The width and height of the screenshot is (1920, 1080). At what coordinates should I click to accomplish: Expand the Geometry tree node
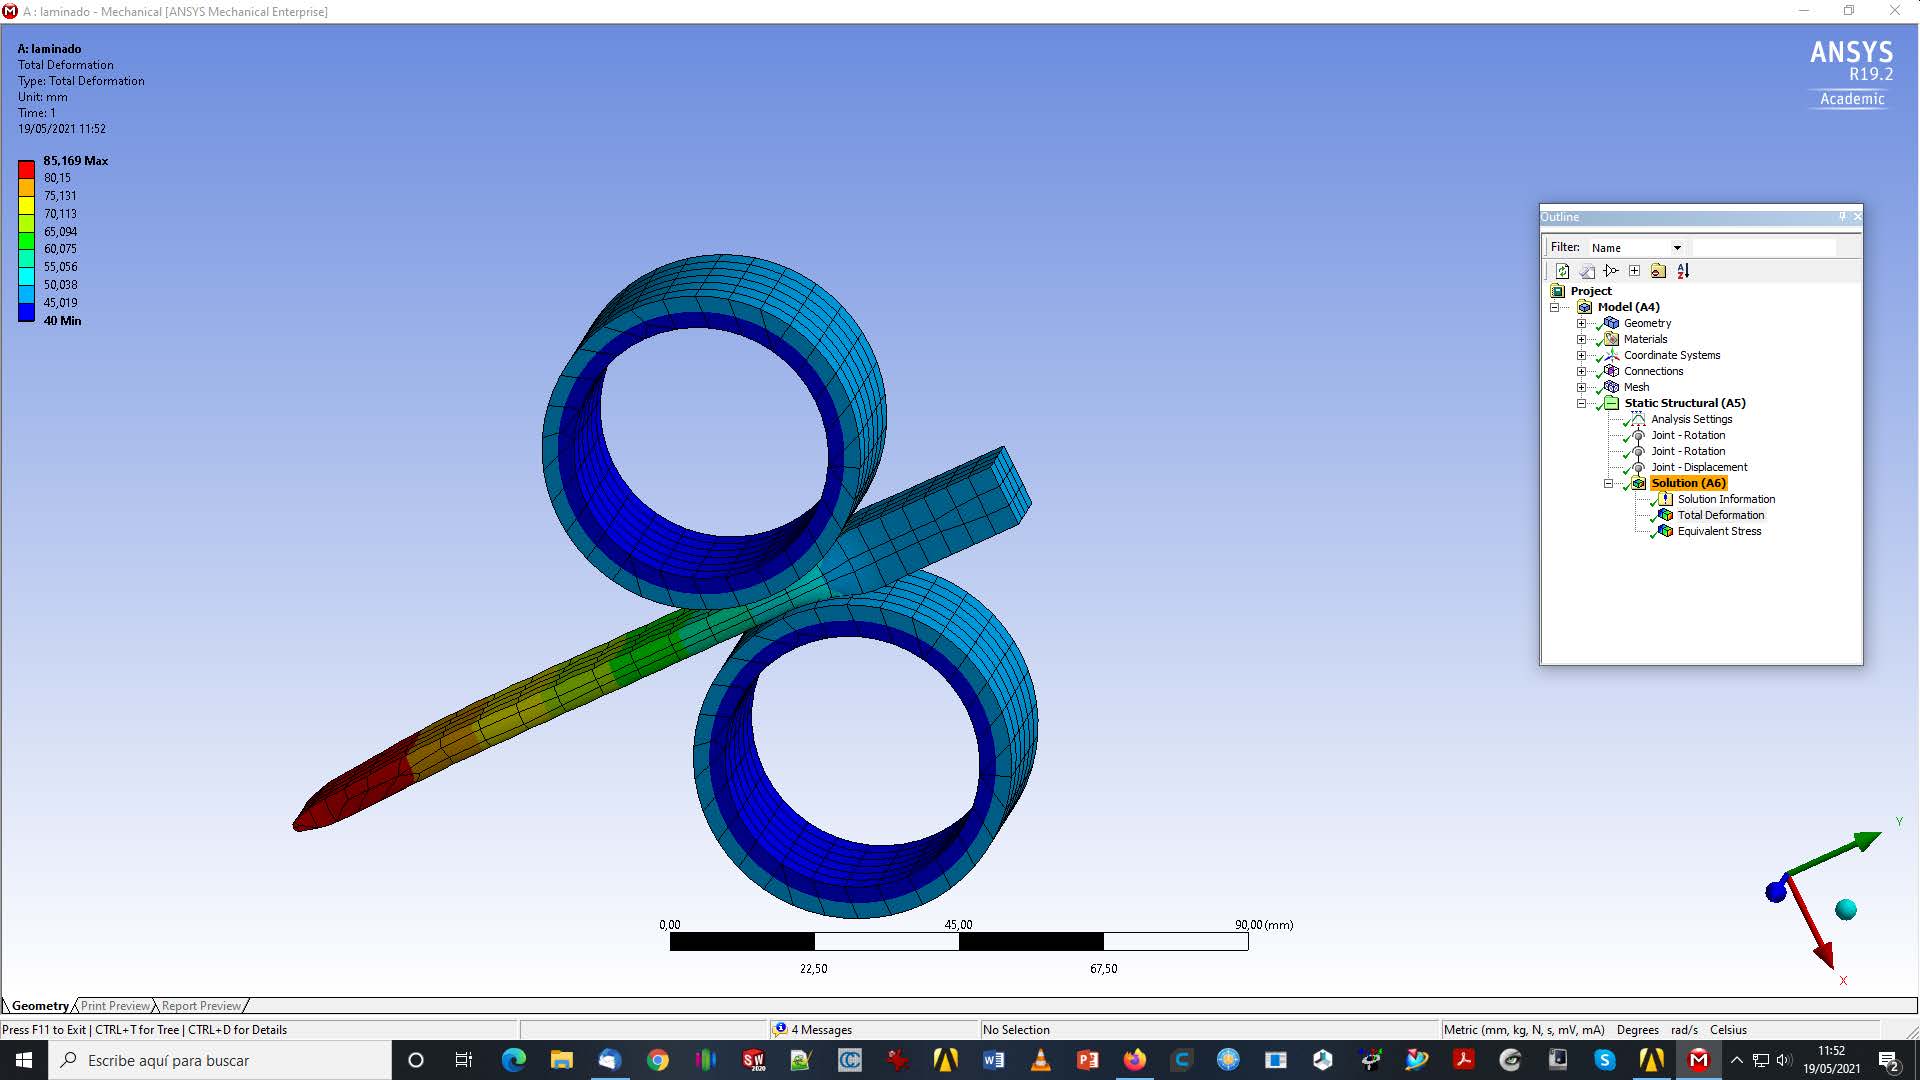1581,323
